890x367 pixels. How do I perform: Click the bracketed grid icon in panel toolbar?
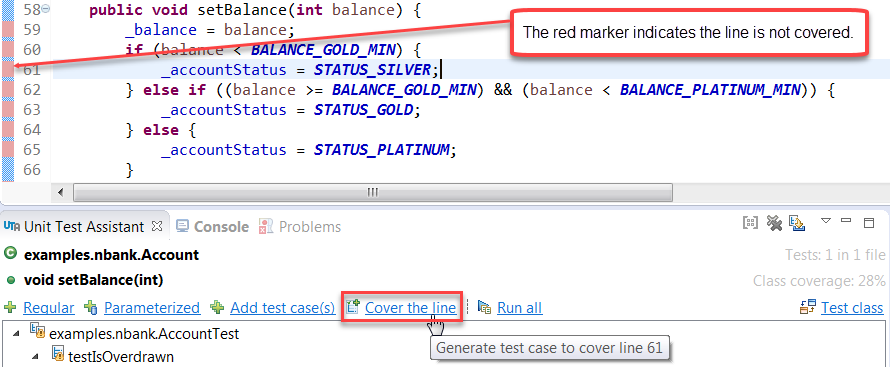point(750,223)
